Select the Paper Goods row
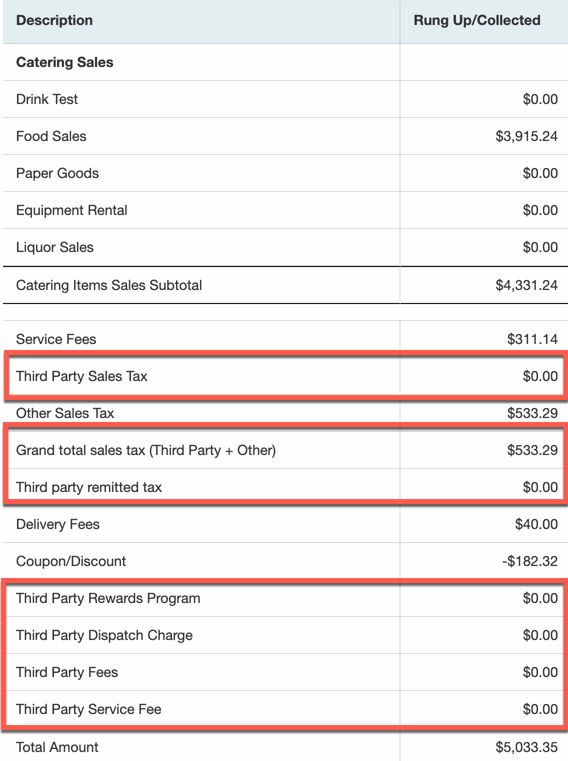This screenshot has height=761, width=568. (285, 173)
